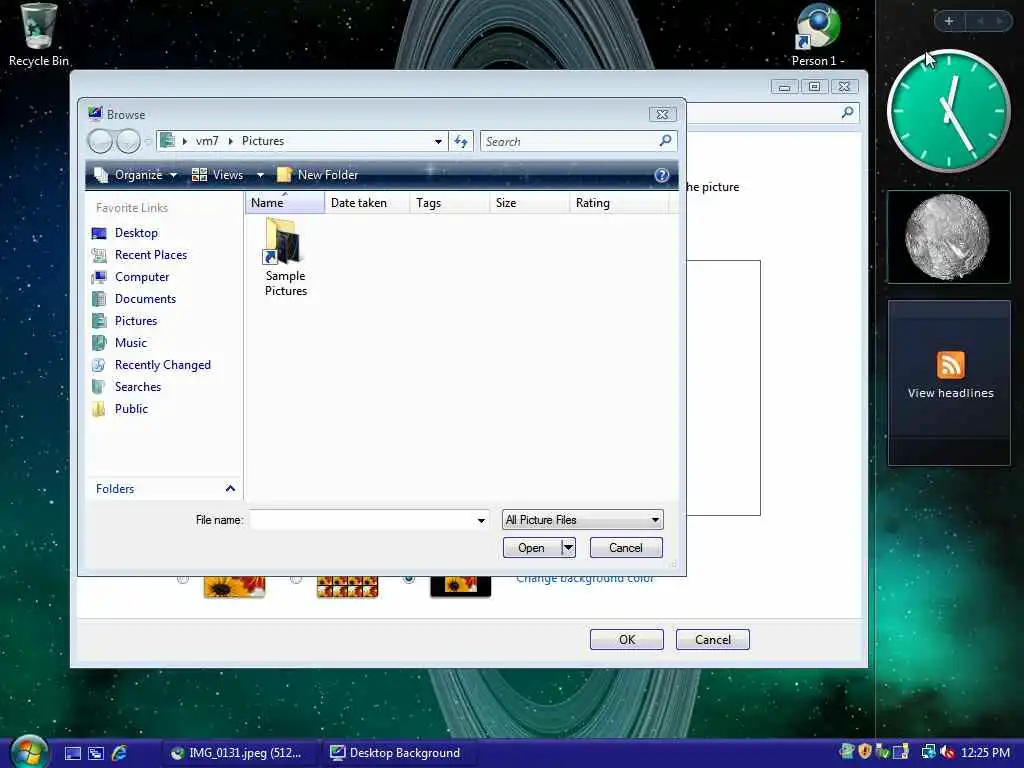The image size is (1024, 768).
Task: Click the clock gadget in the sidebar
Action: (x=948, y=111)
